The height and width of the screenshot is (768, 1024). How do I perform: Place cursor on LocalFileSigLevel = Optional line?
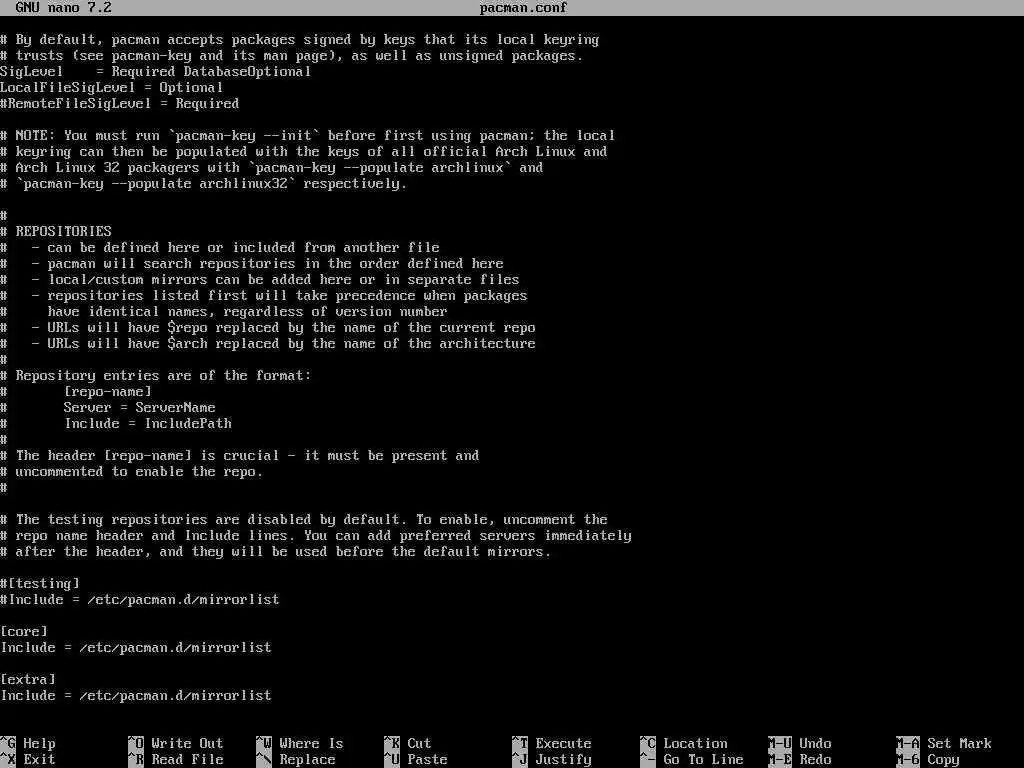coord(112,88)
